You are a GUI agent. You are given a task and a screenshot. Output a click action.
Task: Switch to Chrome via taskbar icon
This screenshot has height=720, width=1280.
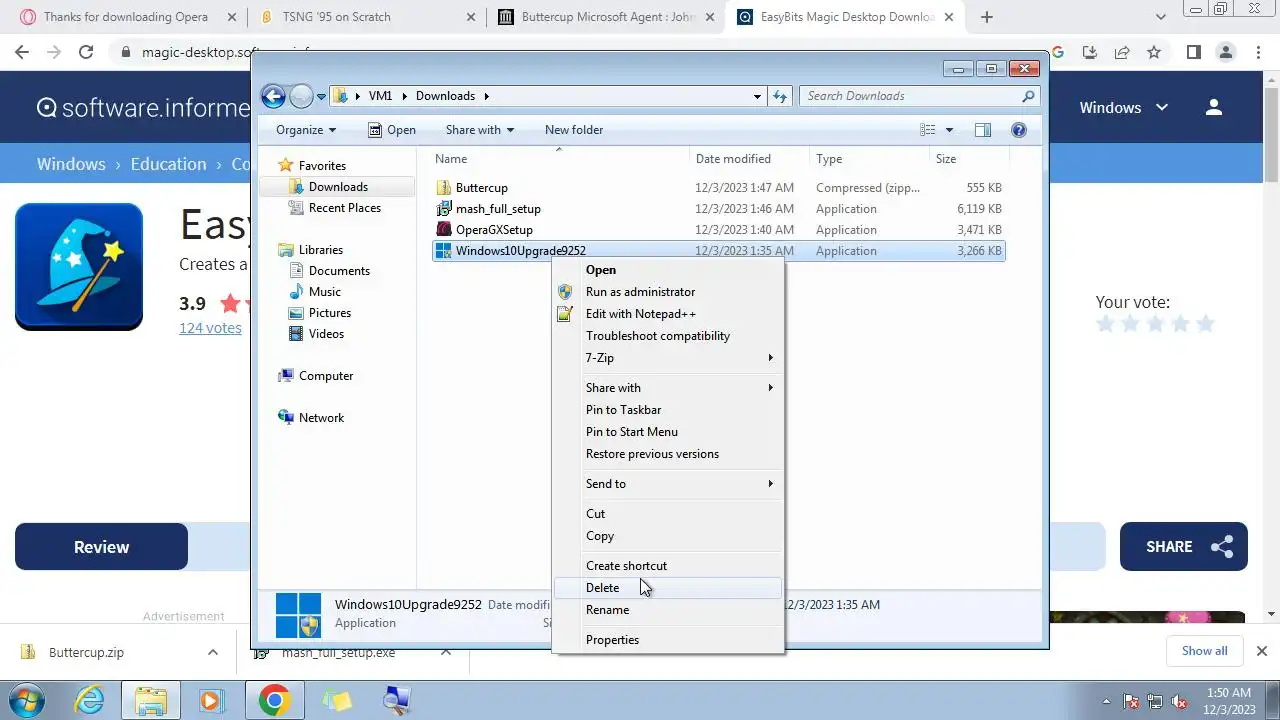(273, 700)
